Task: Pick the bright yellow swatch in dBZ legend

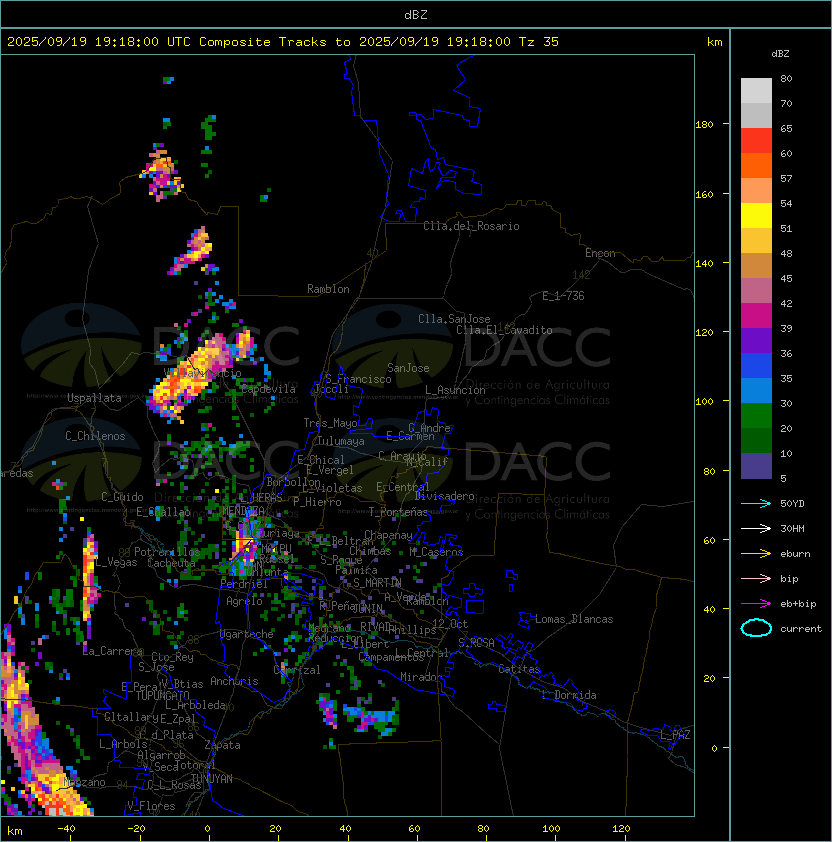Action: coord(756,216)
